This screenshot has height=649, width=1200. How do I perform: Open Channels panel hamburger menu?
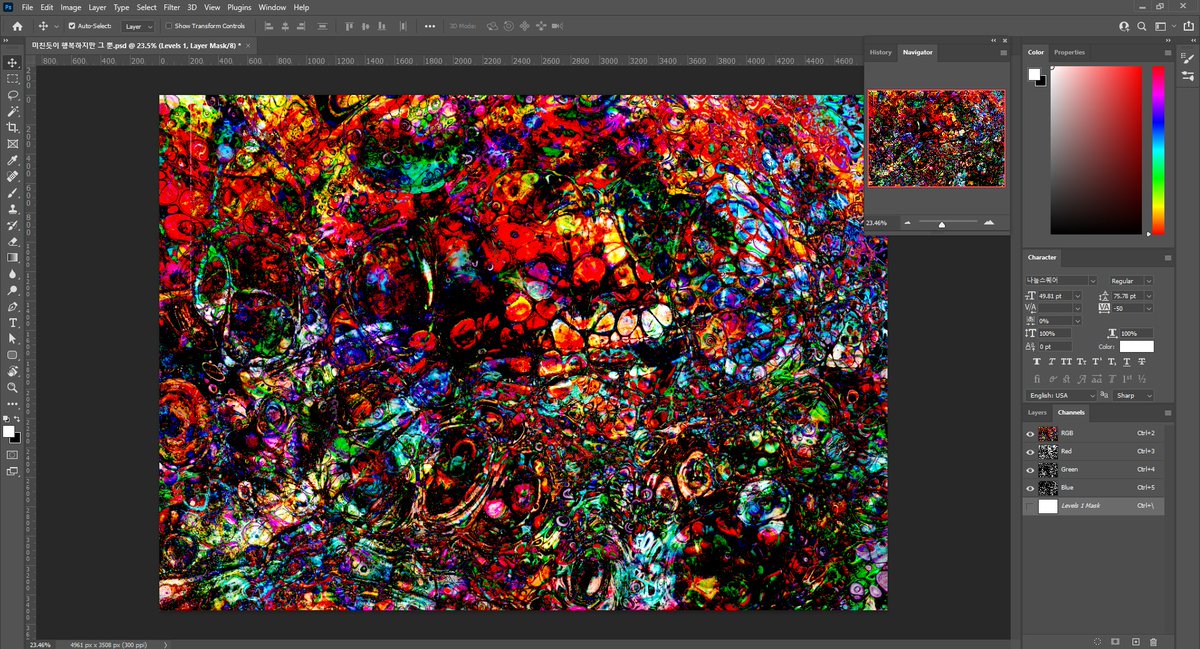(1167, 412)
